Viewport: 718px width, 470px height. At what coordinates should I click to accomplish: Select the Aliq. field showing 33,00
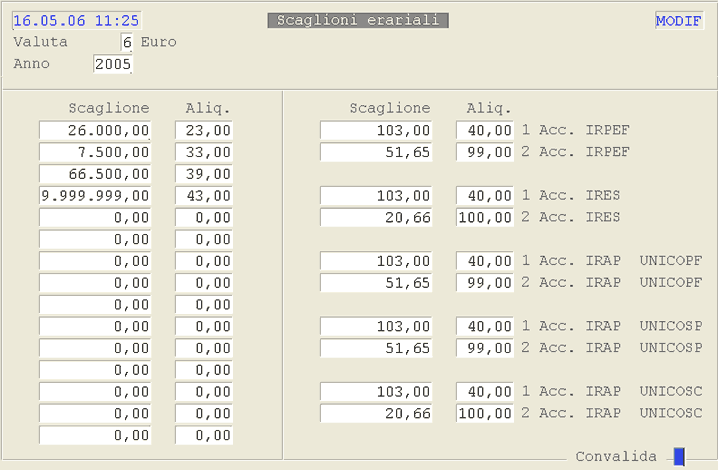pos(204,152)
